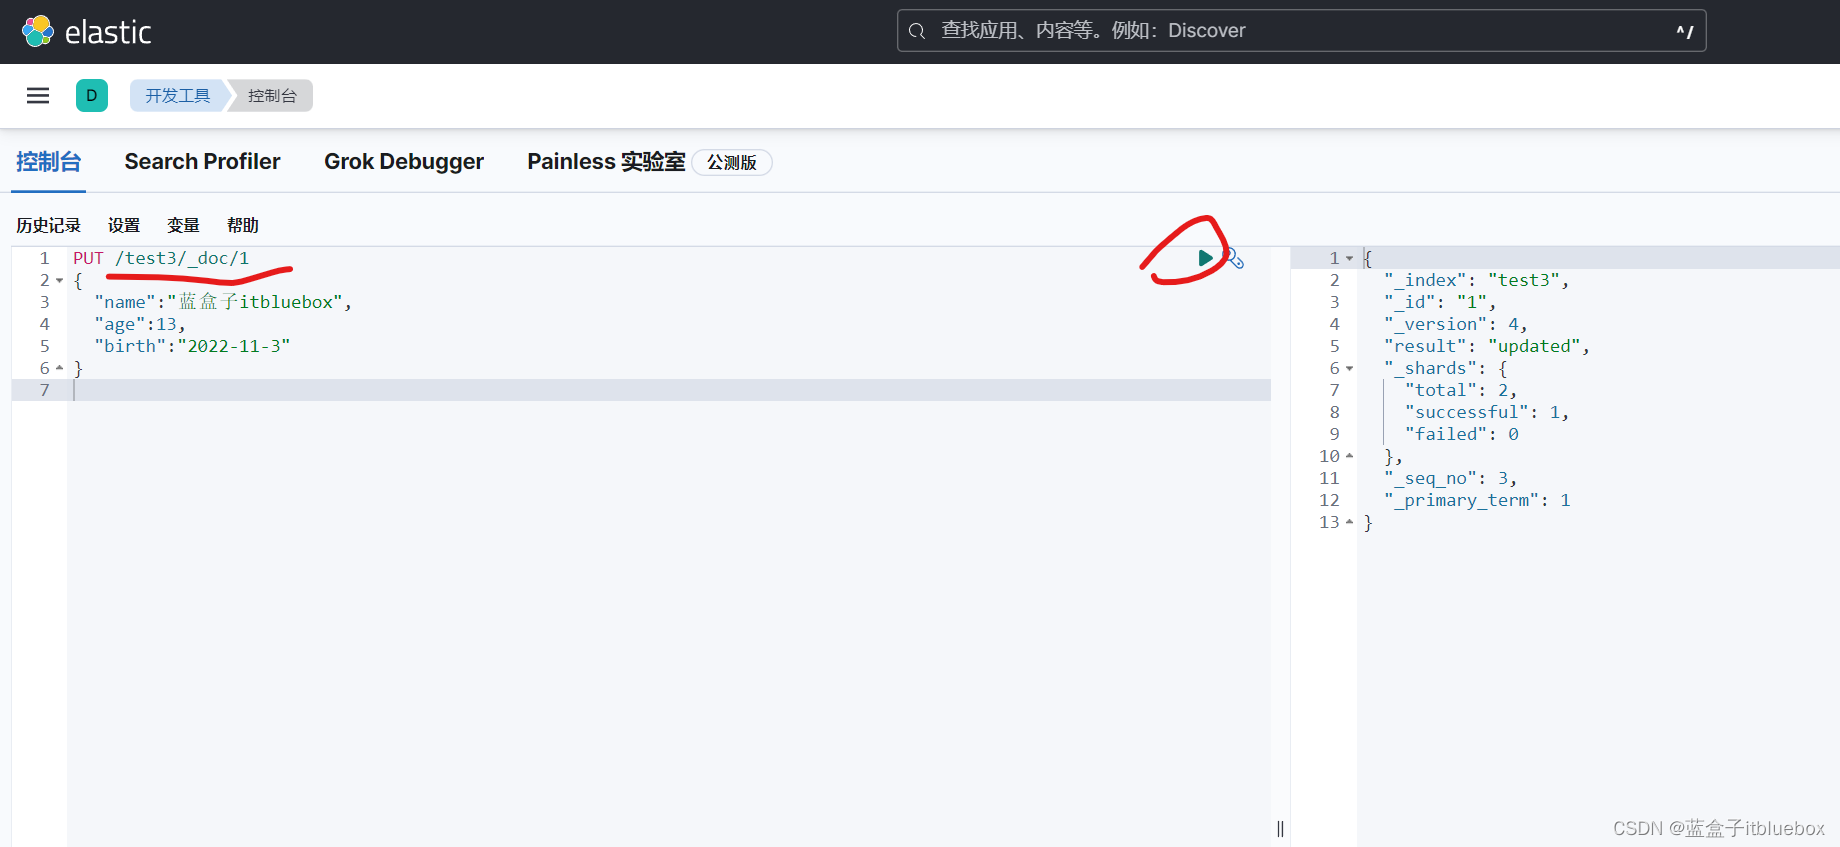Viewport: 1840px width, 847px height.
Task: Click the "_primary_term": 1 response line
Action: (1477, 500)
